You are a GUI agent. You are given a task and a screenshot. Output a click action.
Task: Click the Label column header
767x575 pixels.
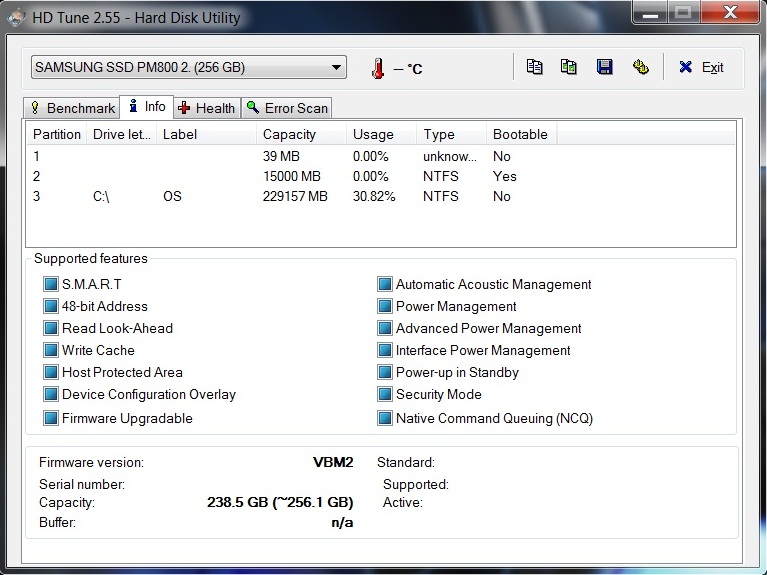pyautogui.click(x=206, y=134)
